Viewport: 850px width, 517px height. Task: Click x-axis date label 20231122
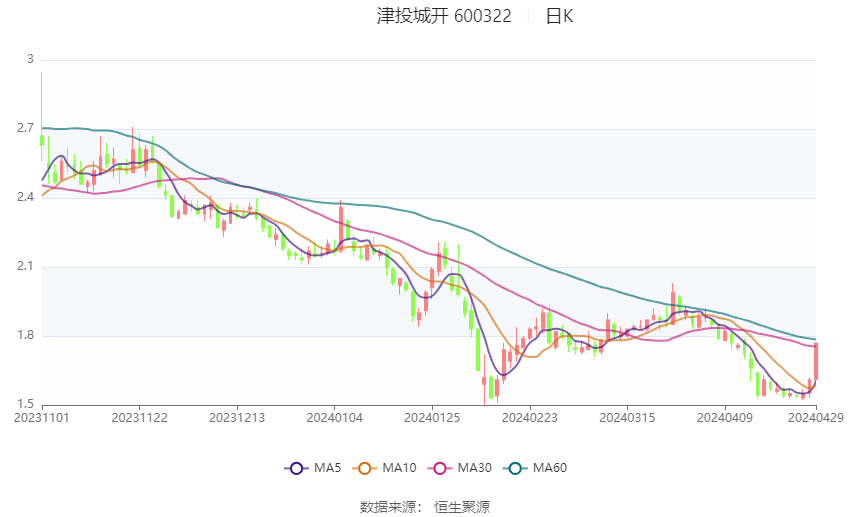(x=139, y=418)
